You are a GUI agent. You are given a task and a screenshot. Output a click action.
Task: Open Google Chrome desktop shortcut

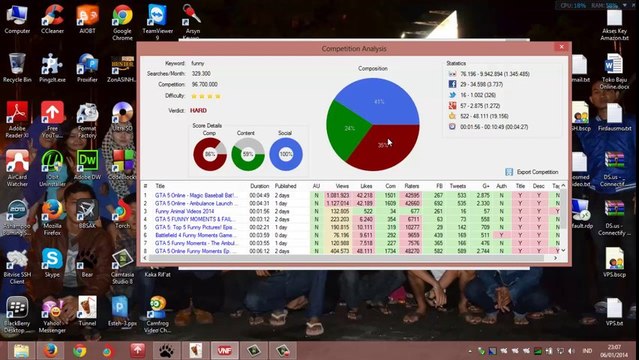[x=122, y=22]
